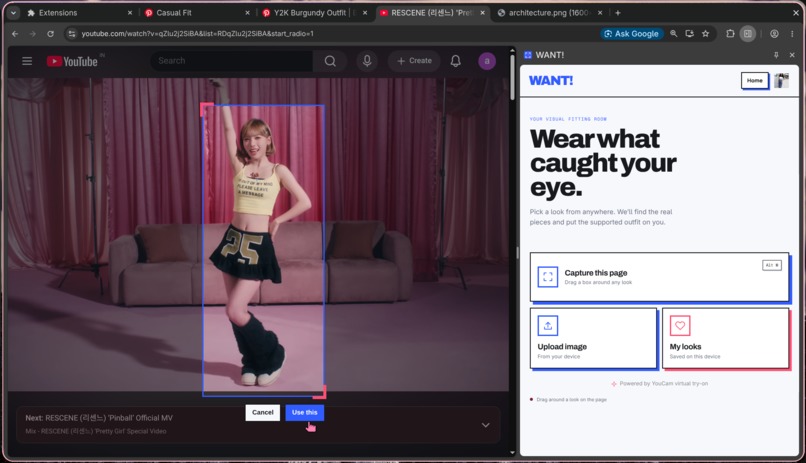The image size is (806, 463).
Task: Open My looks saved on this device
Action: coord(726,338)
